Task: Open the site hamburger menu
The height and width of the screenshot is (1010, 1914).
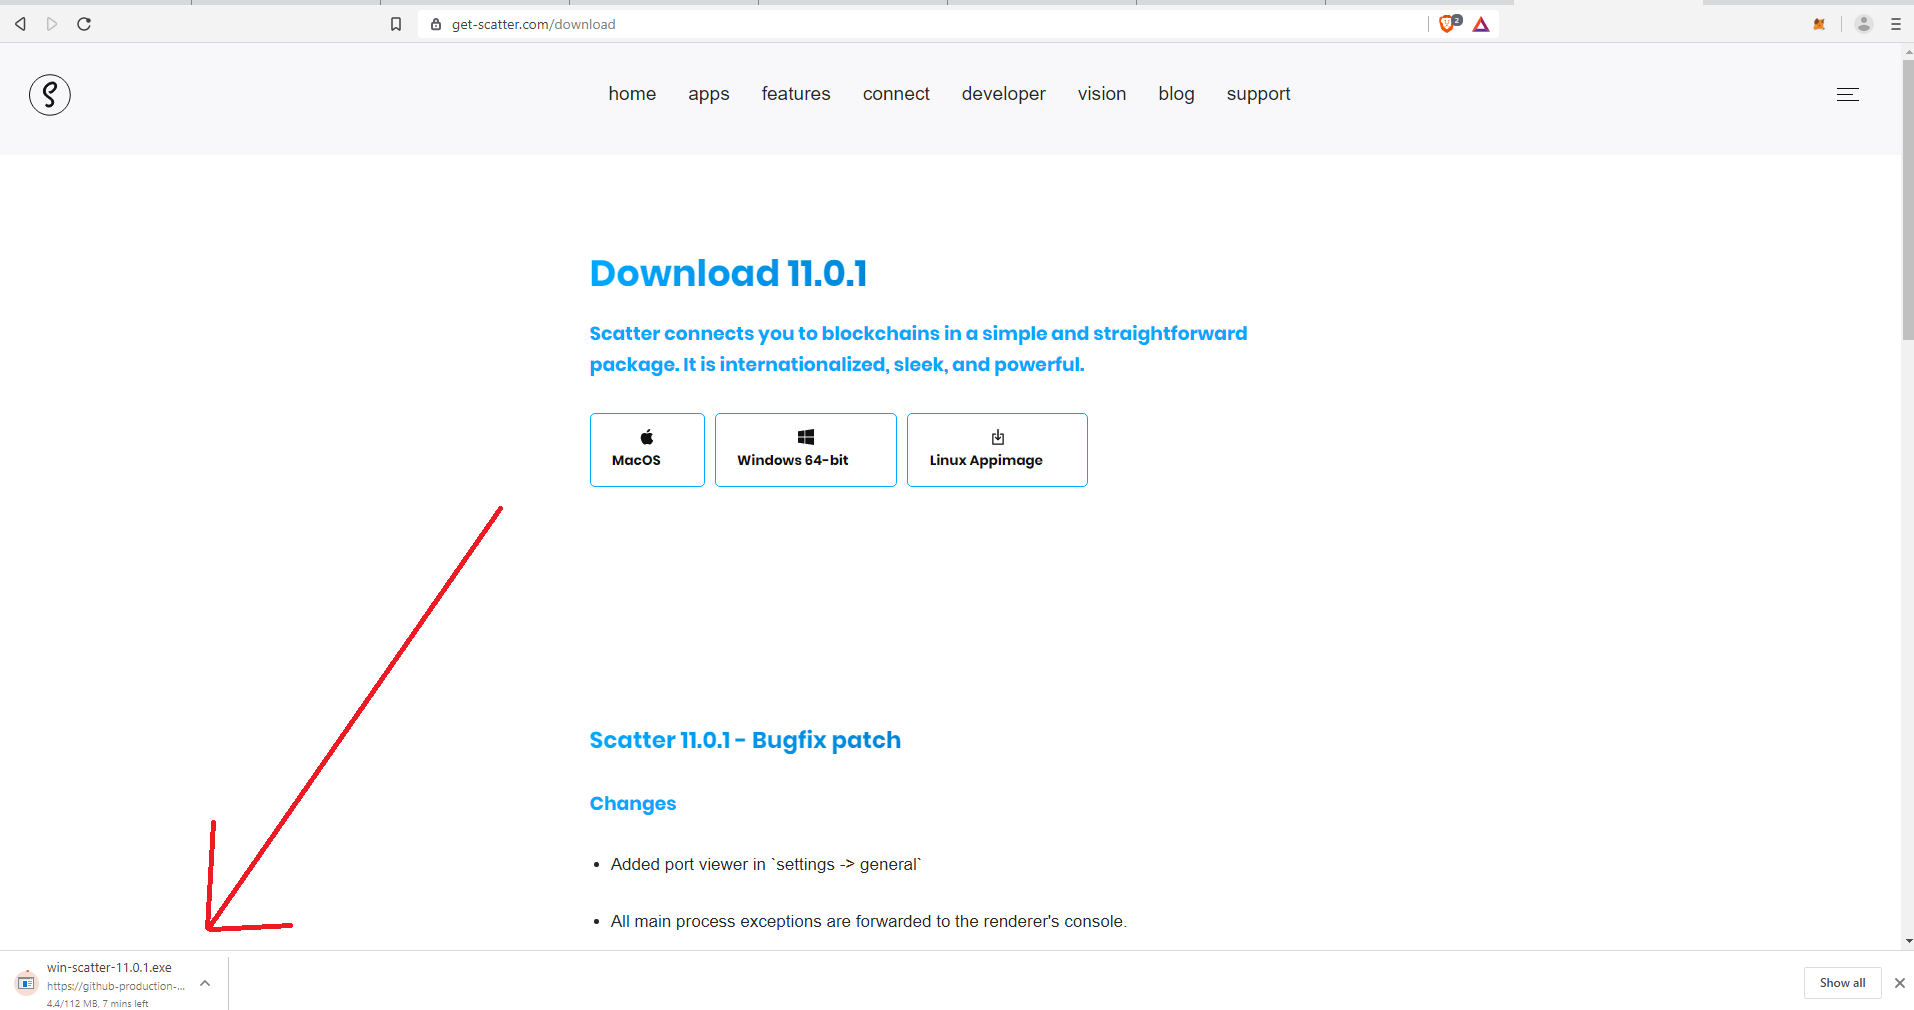Action: click(x=1848, y=94)
